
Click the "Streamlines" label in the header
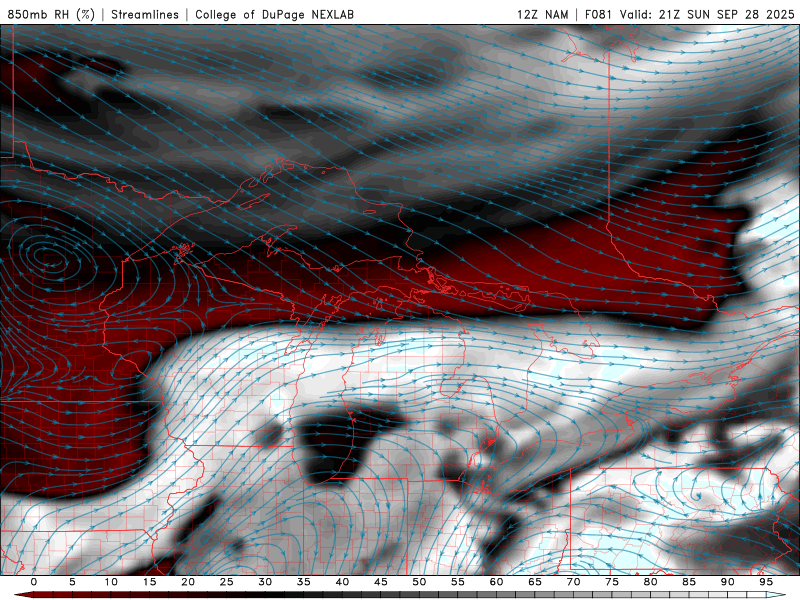coord(145,14)
